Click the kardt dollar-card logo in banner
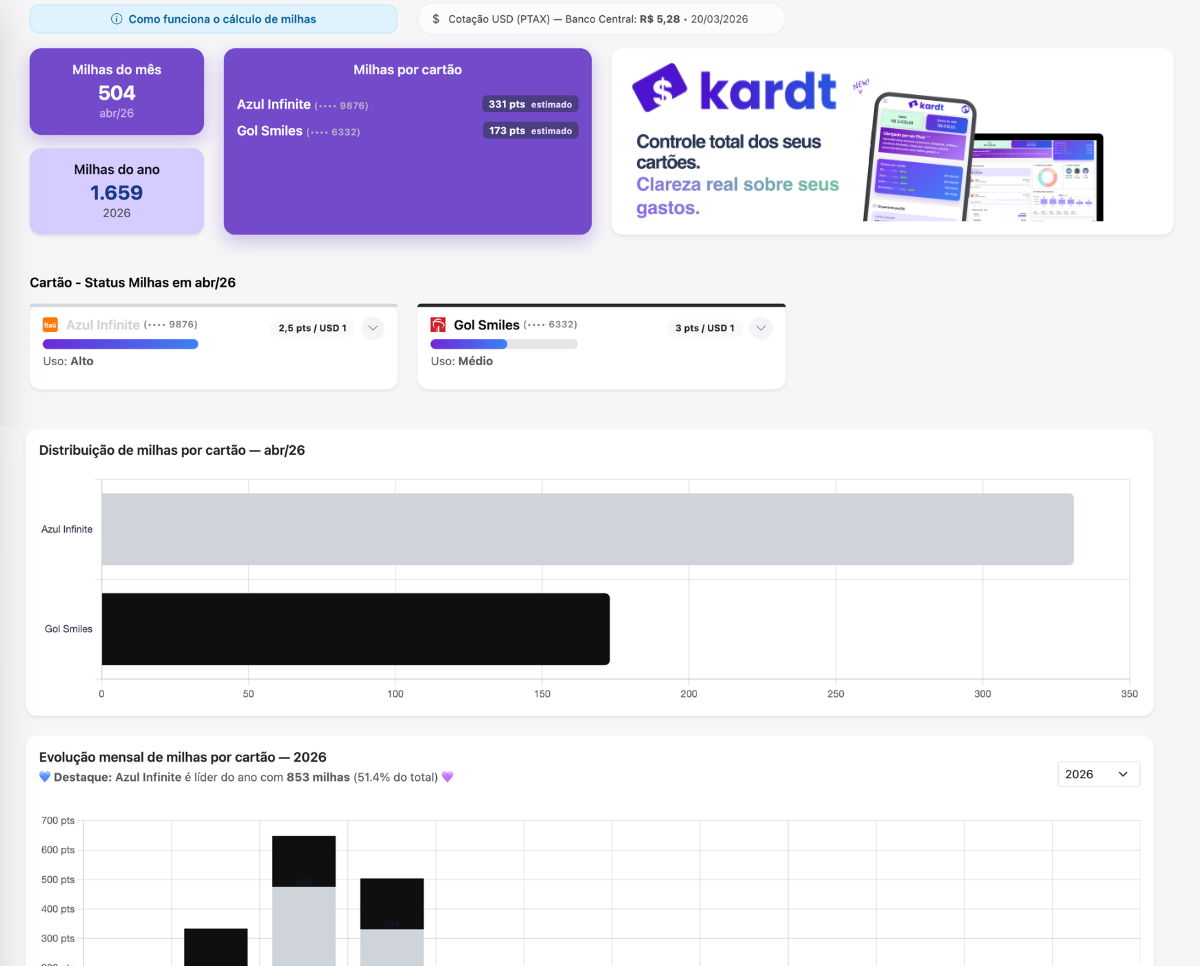 (x=660, y=90)
